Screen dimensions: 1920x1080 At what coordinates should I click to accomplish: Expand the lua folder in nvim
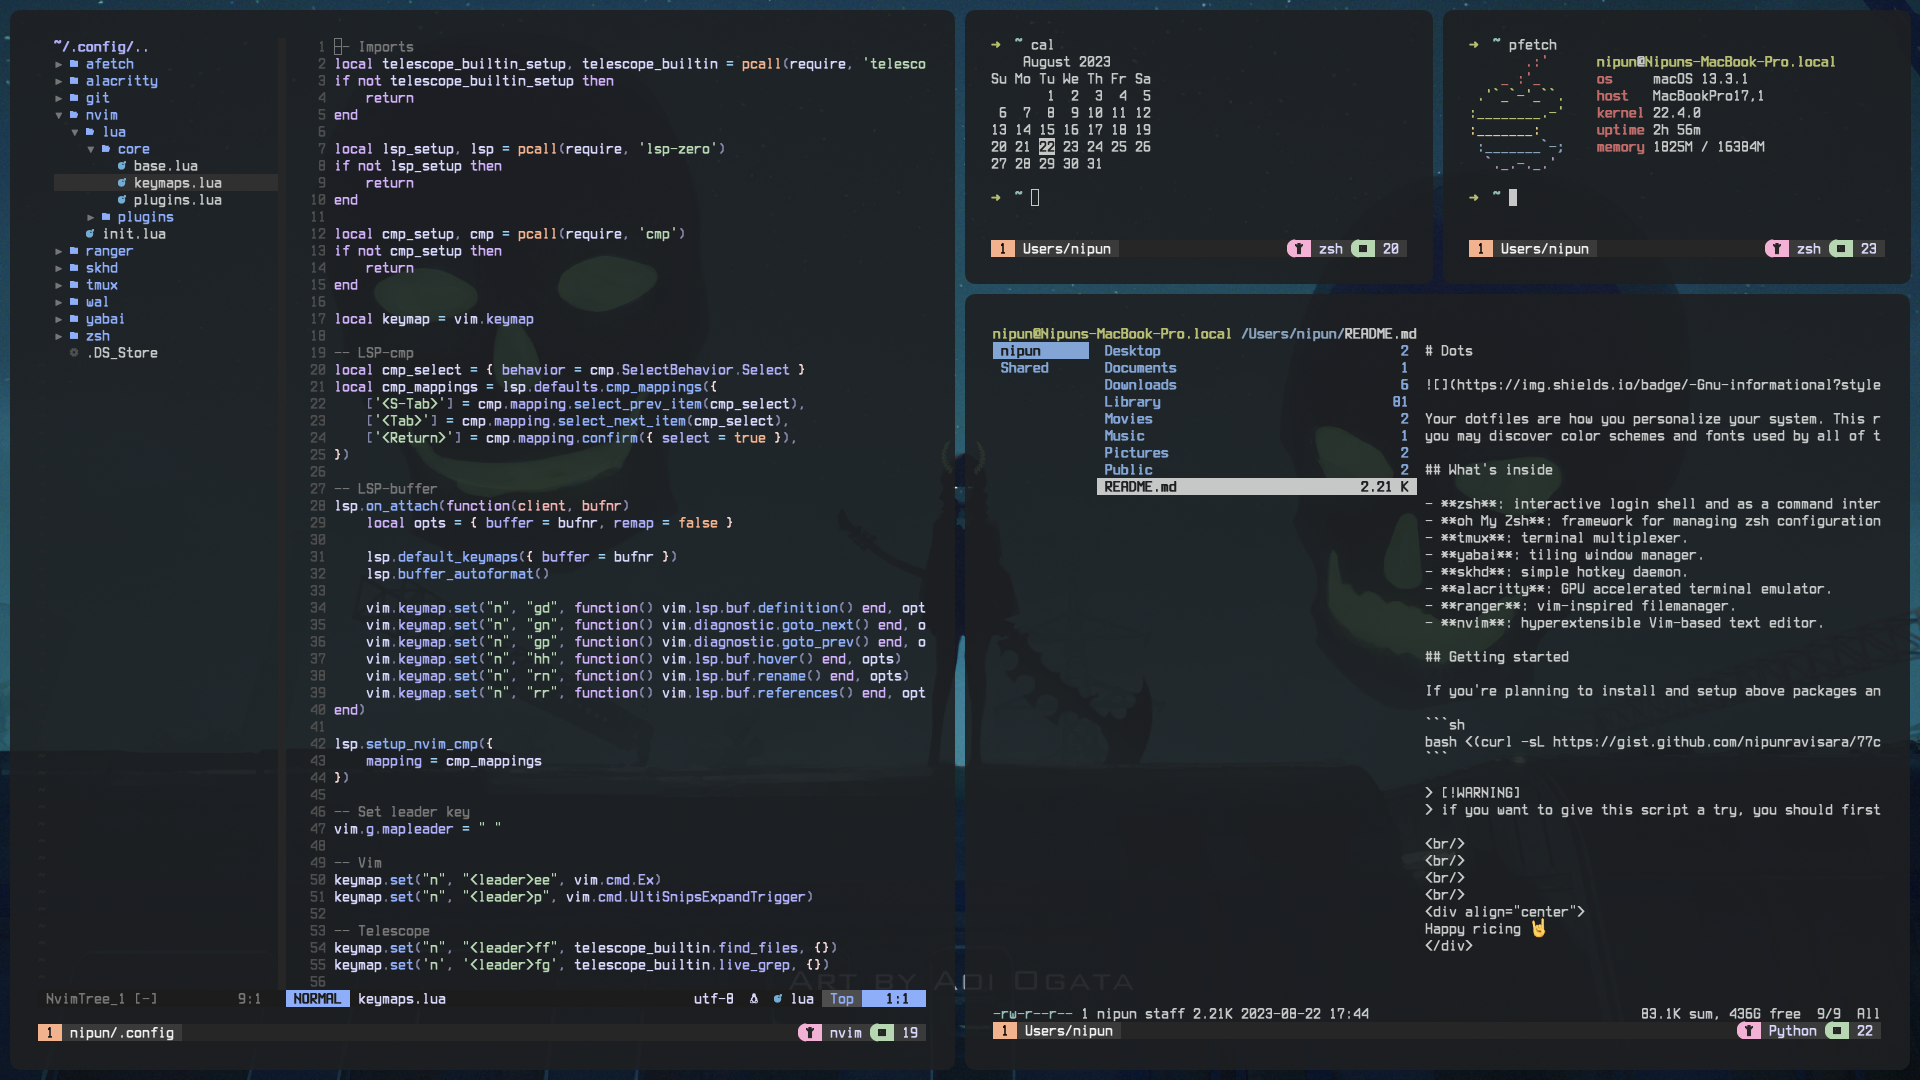click(116, 131)
